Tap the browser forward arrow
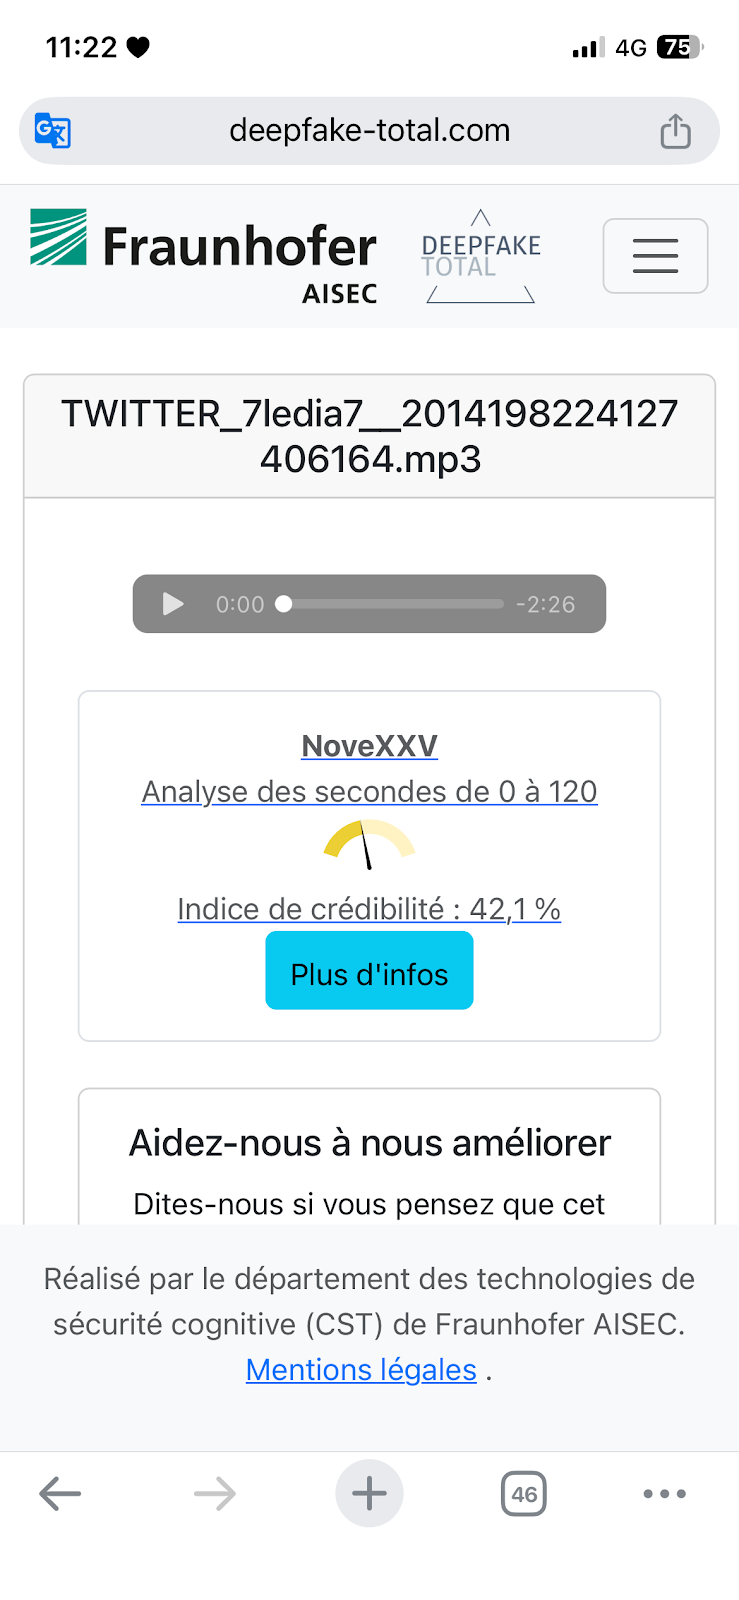This screenshot has height=1600, width=739. [215, 1494]
